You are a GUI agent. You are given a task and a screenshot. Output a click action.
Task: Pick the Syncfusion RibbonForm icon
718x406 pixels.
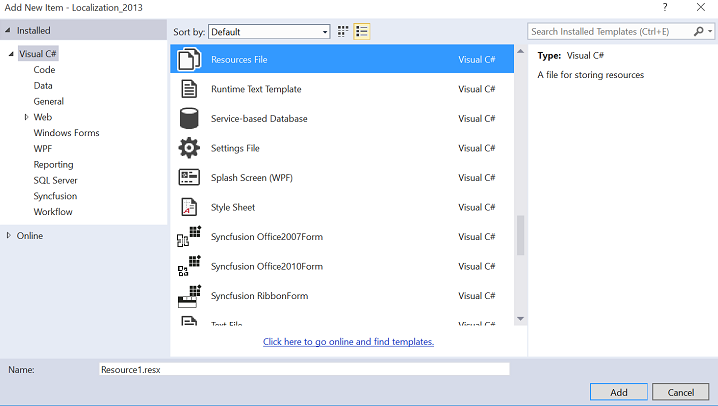[189, 296]
